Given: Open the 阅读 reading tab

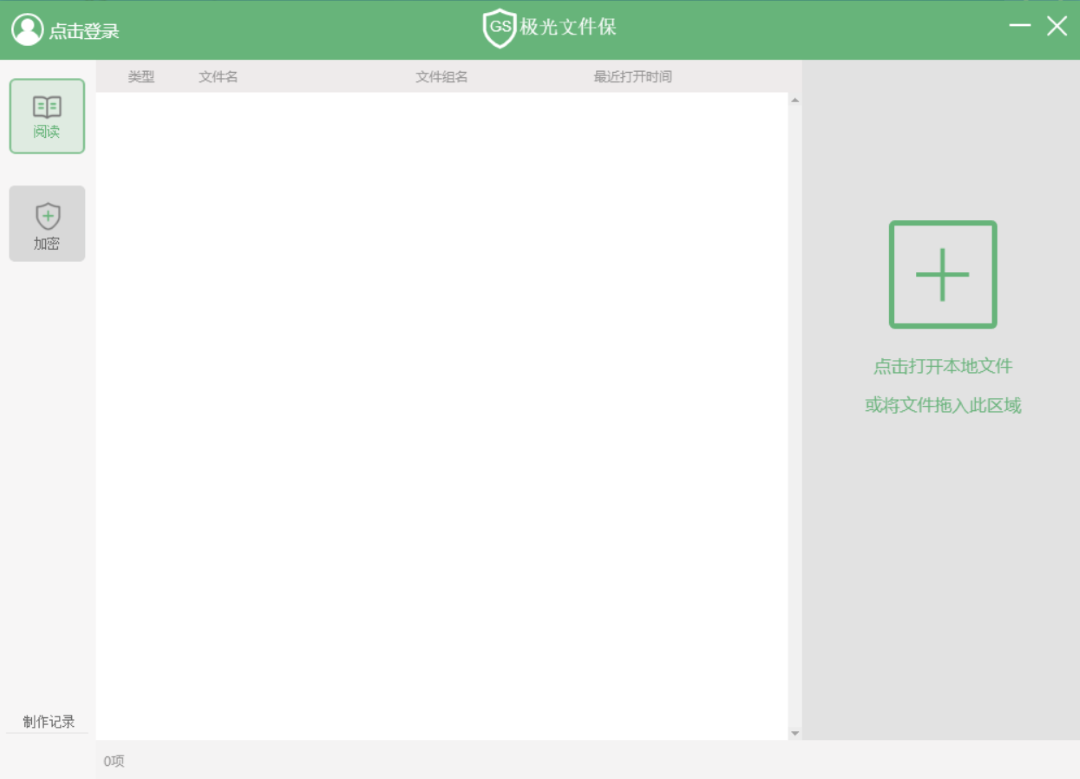Looking at the screenshot, I should (47, 116).
